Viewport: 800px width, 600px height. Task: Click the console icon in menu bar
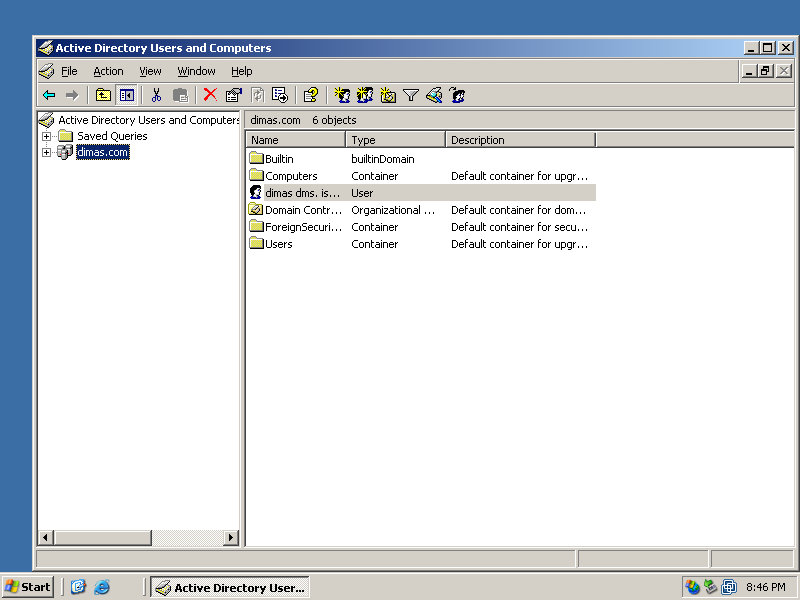click(x=46, y=71)
